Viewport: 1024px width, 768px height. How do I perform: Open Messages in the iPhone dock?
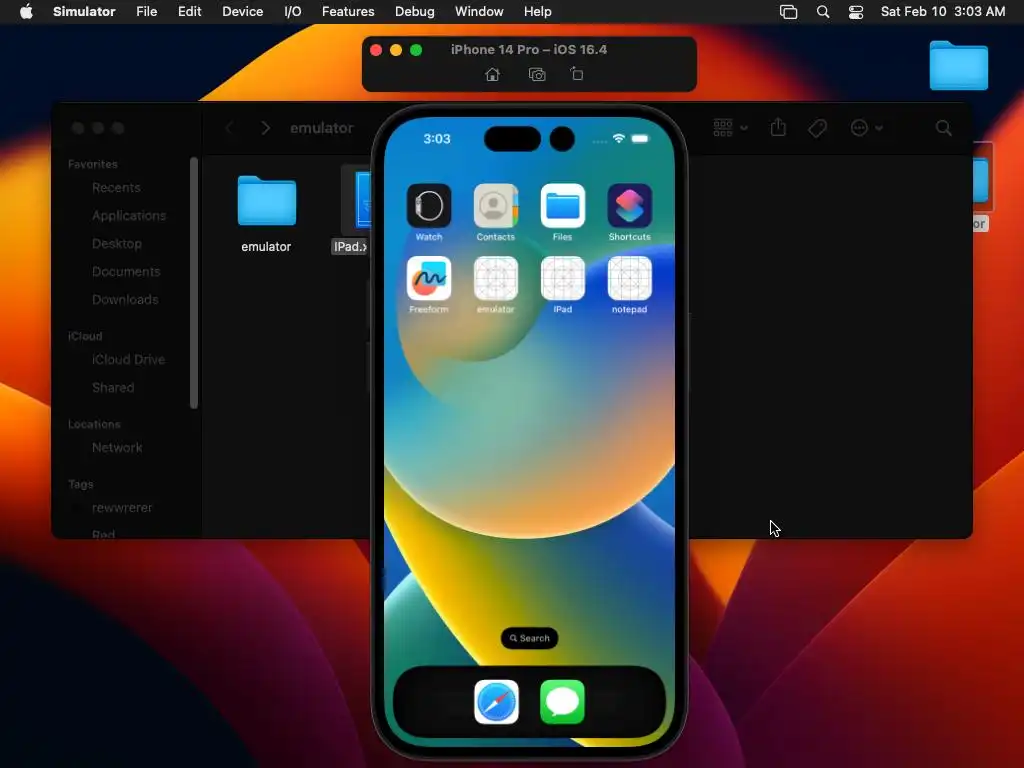[x=562, y=702]
